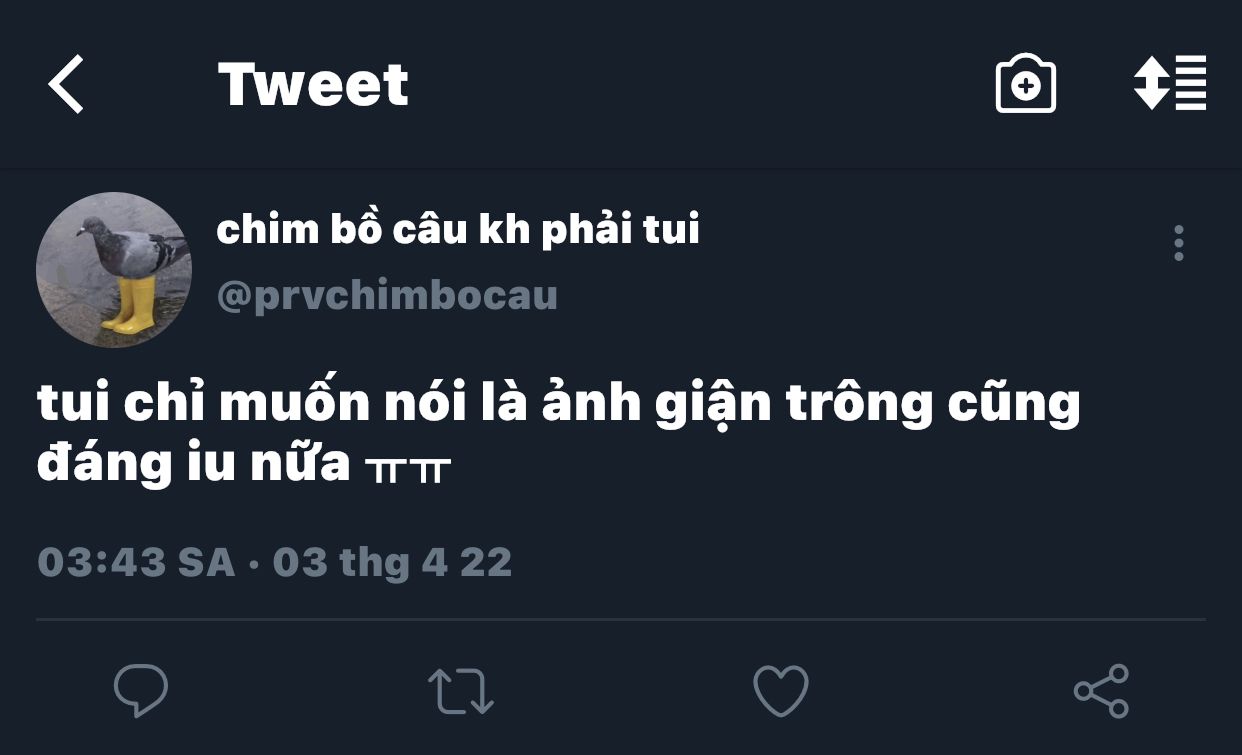Select the tweet text starting tui chỉ muốn

click(559, 434)
